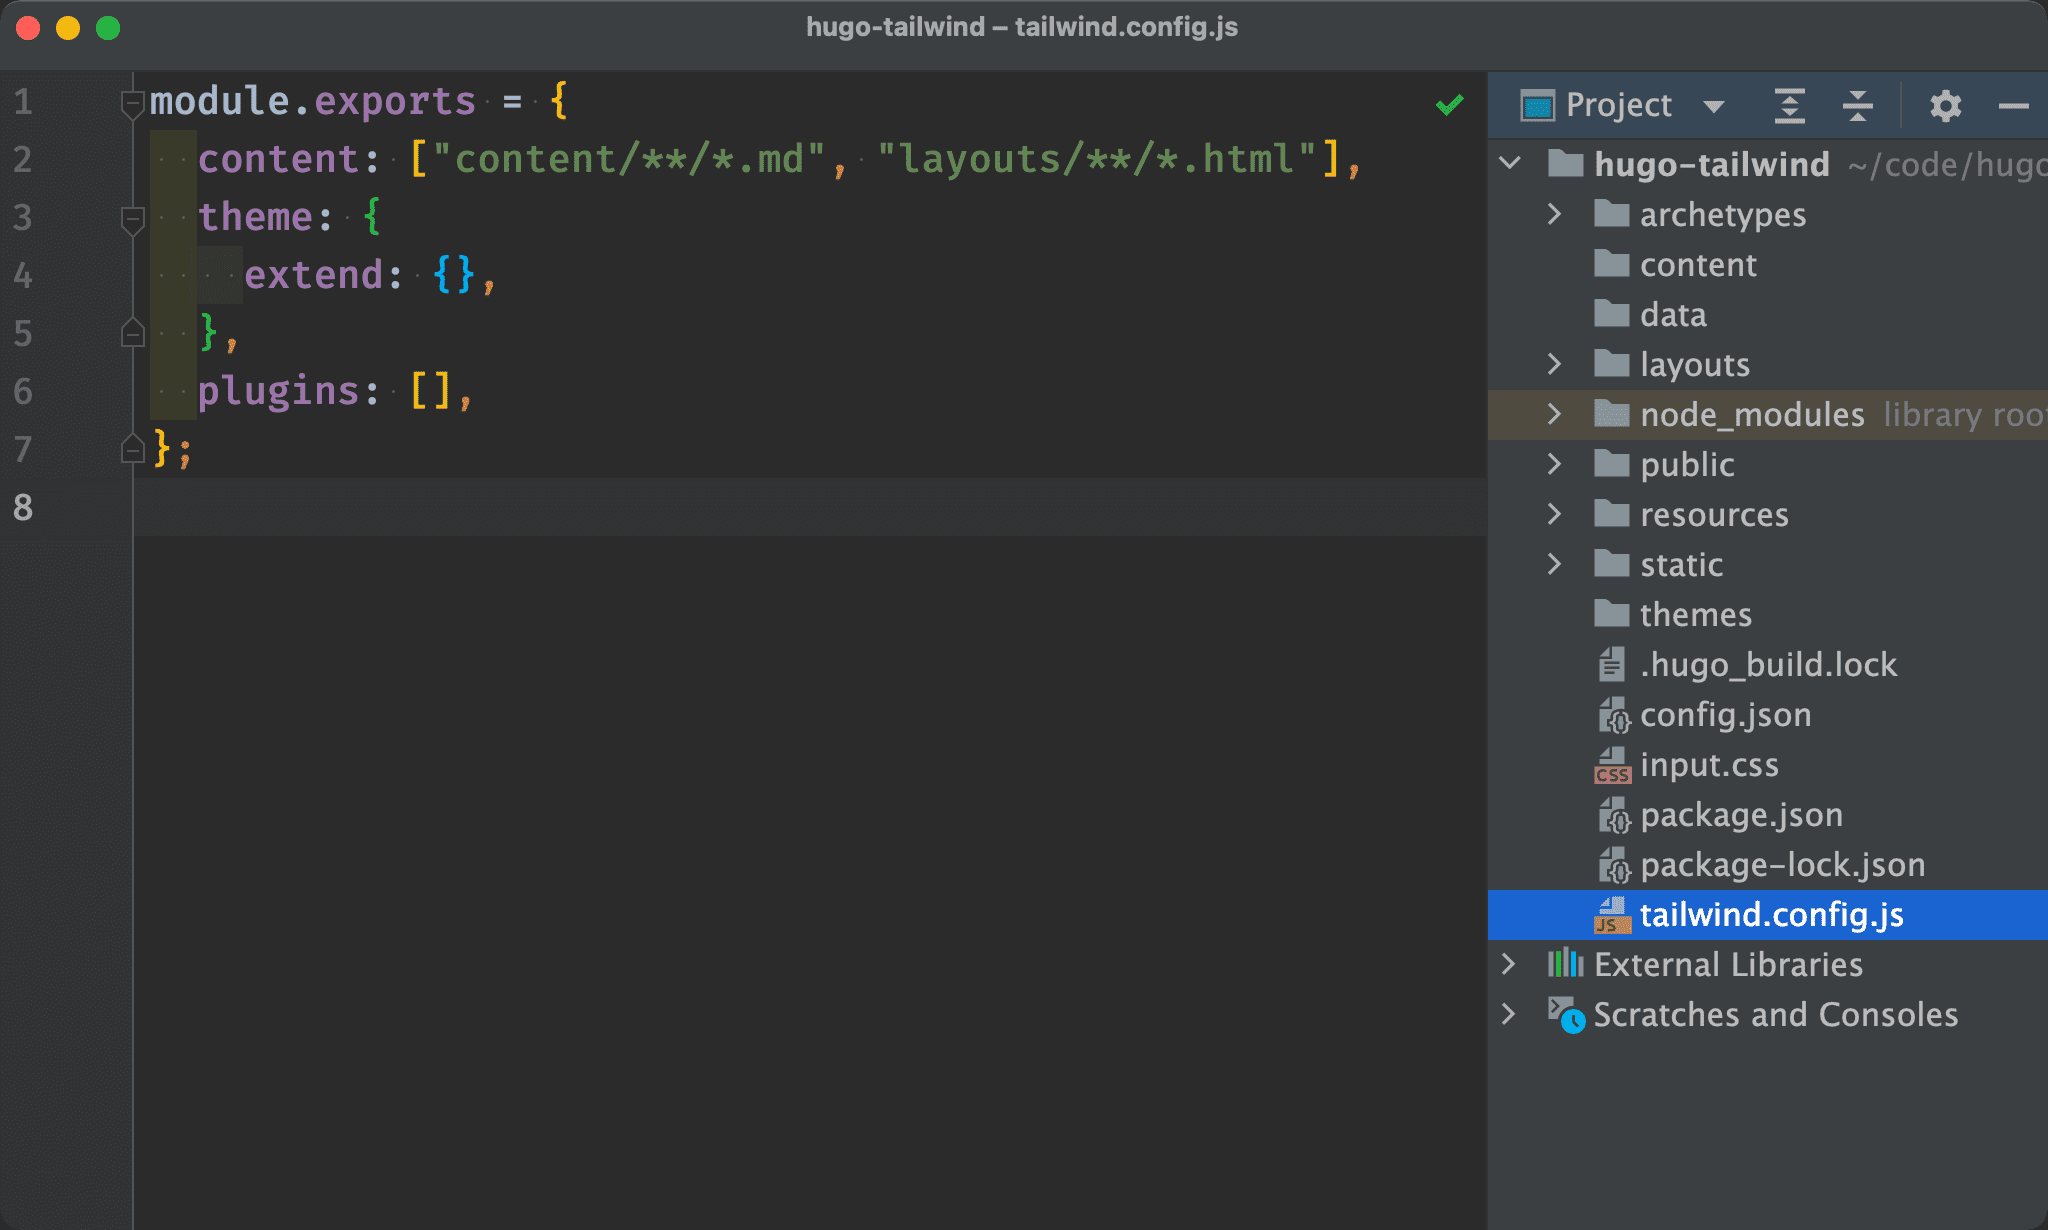This screenshot has height=1230, width=2048.
Task: Open .hugo_build.lock file name
Action: [1768, 665]
